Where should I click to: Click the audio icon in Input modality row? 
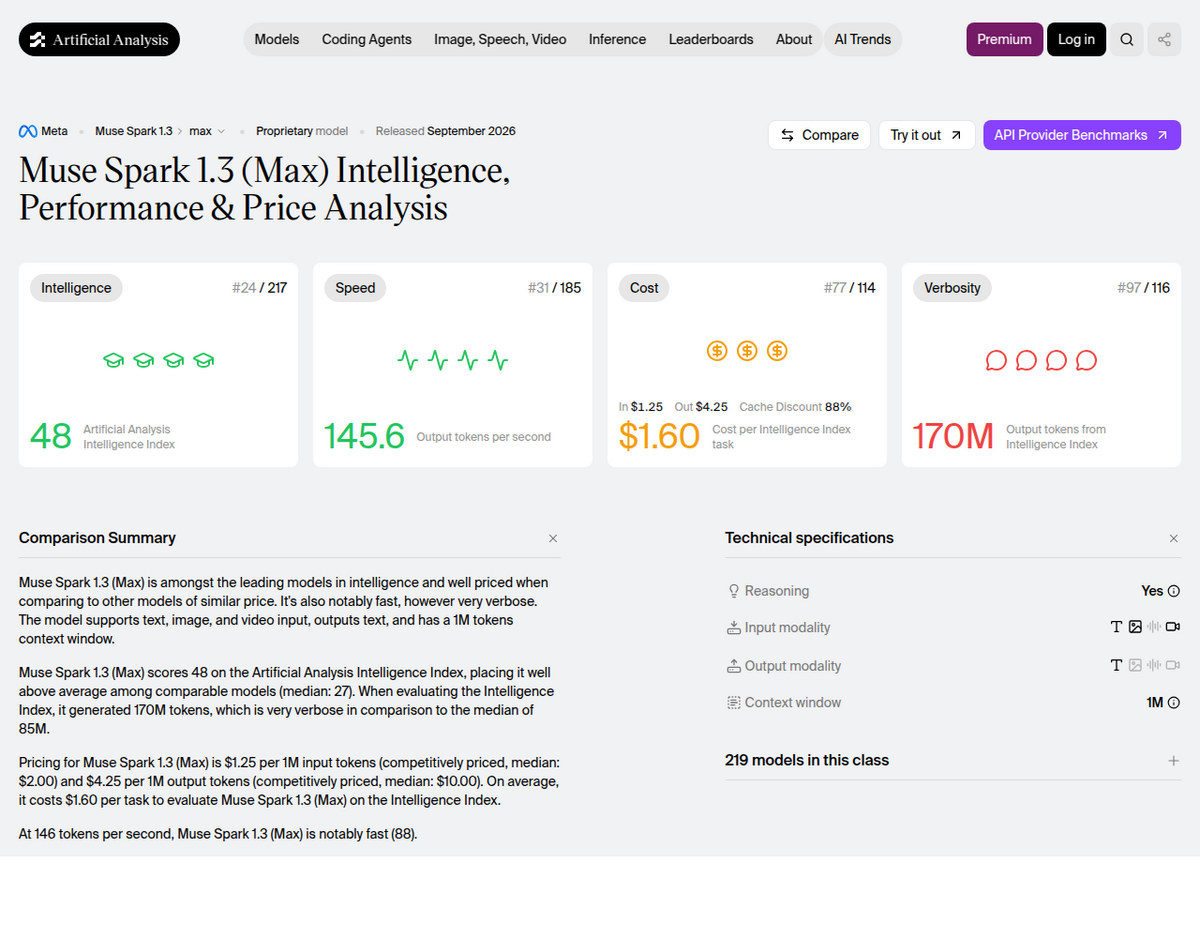point(1154,627)
